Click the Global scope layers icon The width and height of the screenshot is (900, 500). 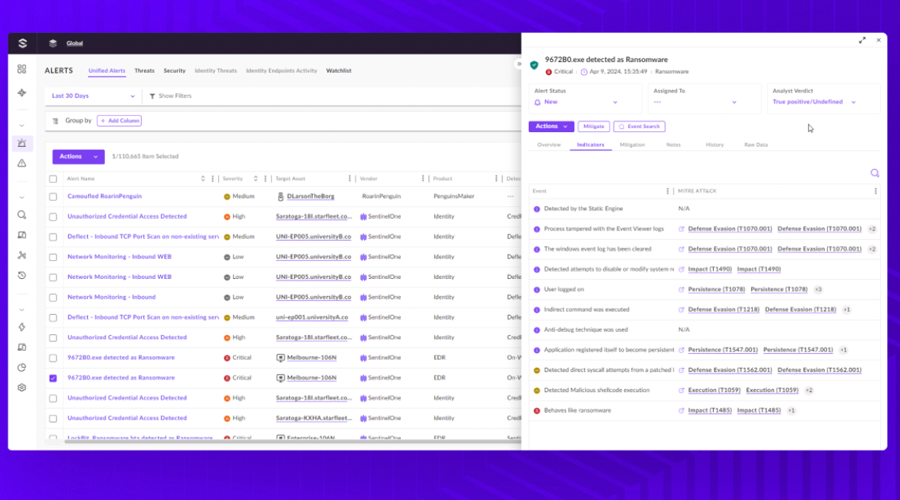(x=53, y=43)
